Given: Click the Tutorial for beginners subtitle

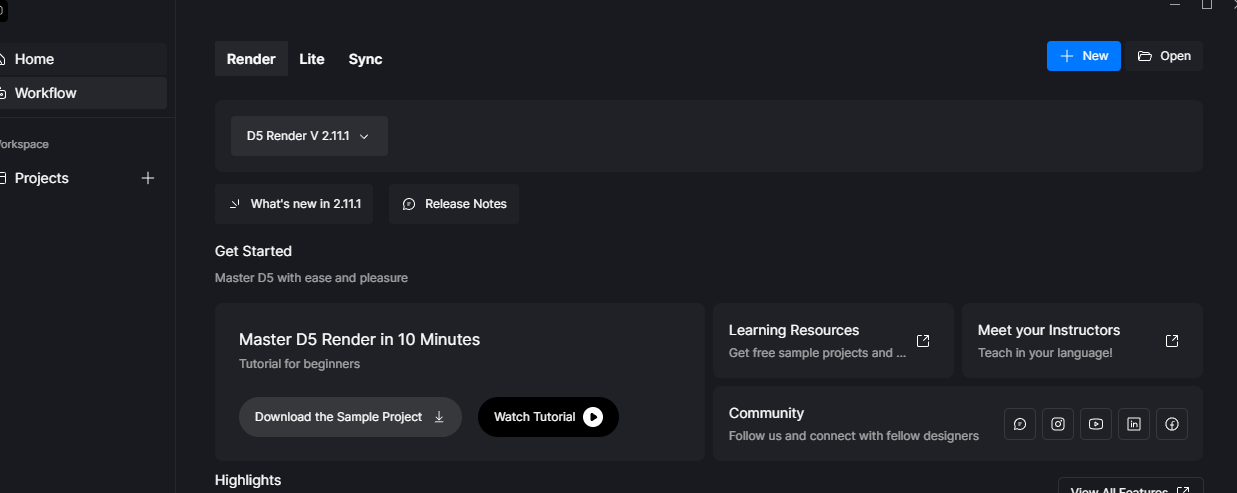Looking at the screenshot, I should pyautogui.click(x=299, y=364).
